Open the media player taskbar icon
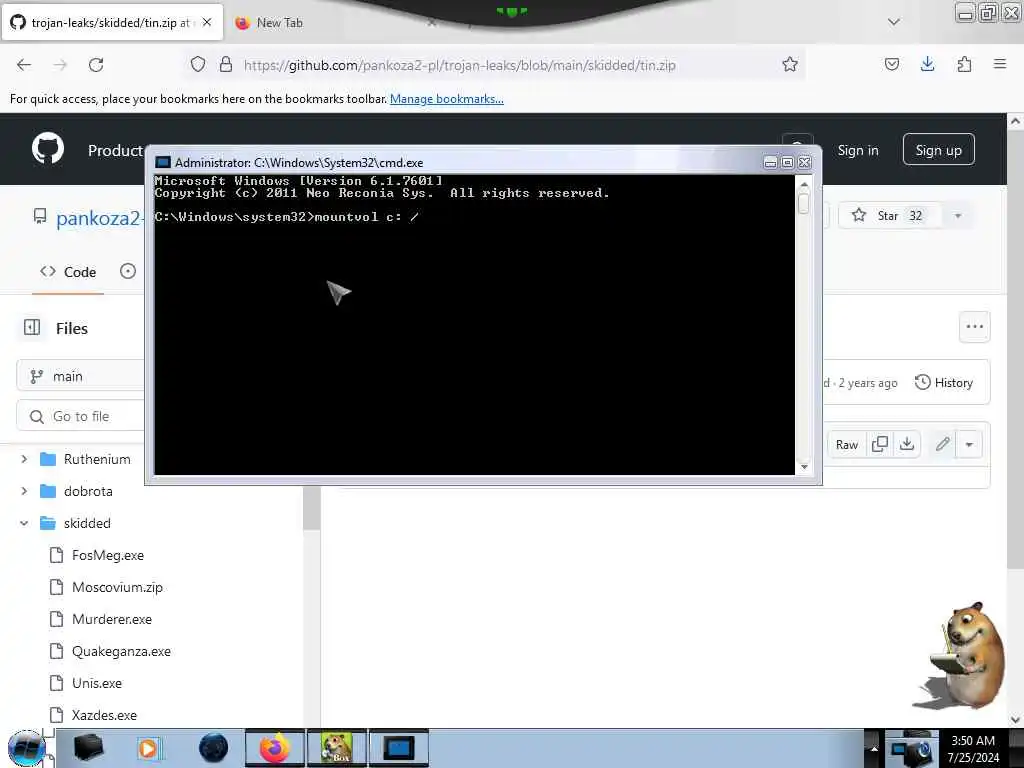 point(150,748)
